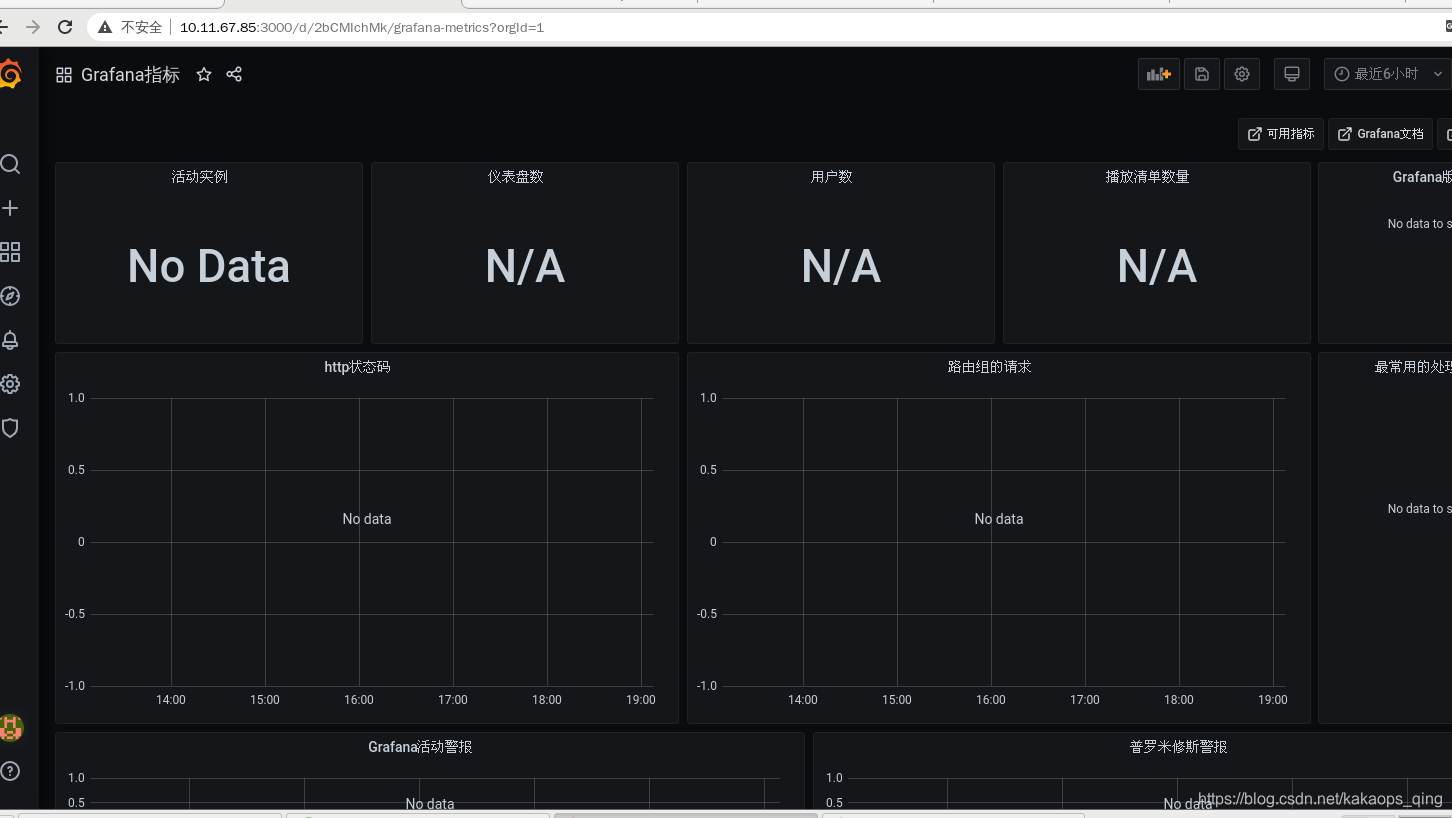Click the N/A value in 用户数
Screen dimensions: 1452x818
[841, 266]
